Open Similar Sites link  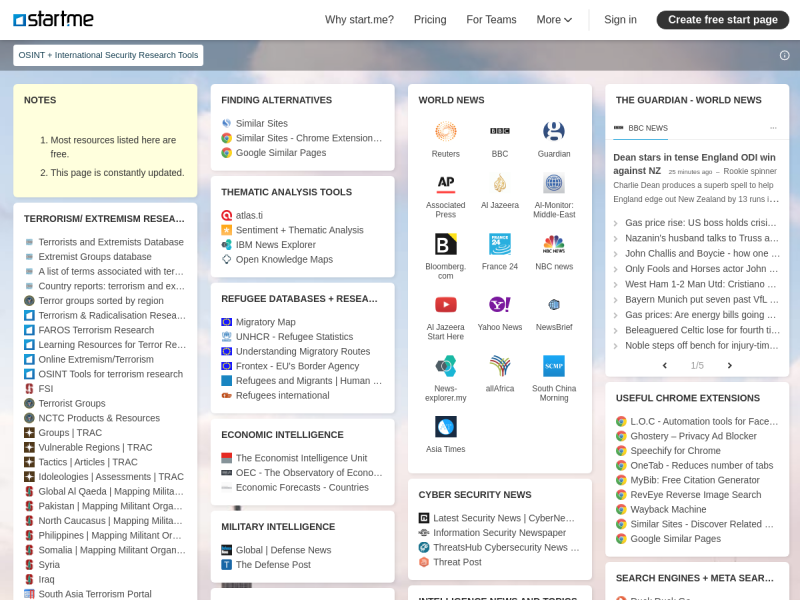(x=261, y=123)
